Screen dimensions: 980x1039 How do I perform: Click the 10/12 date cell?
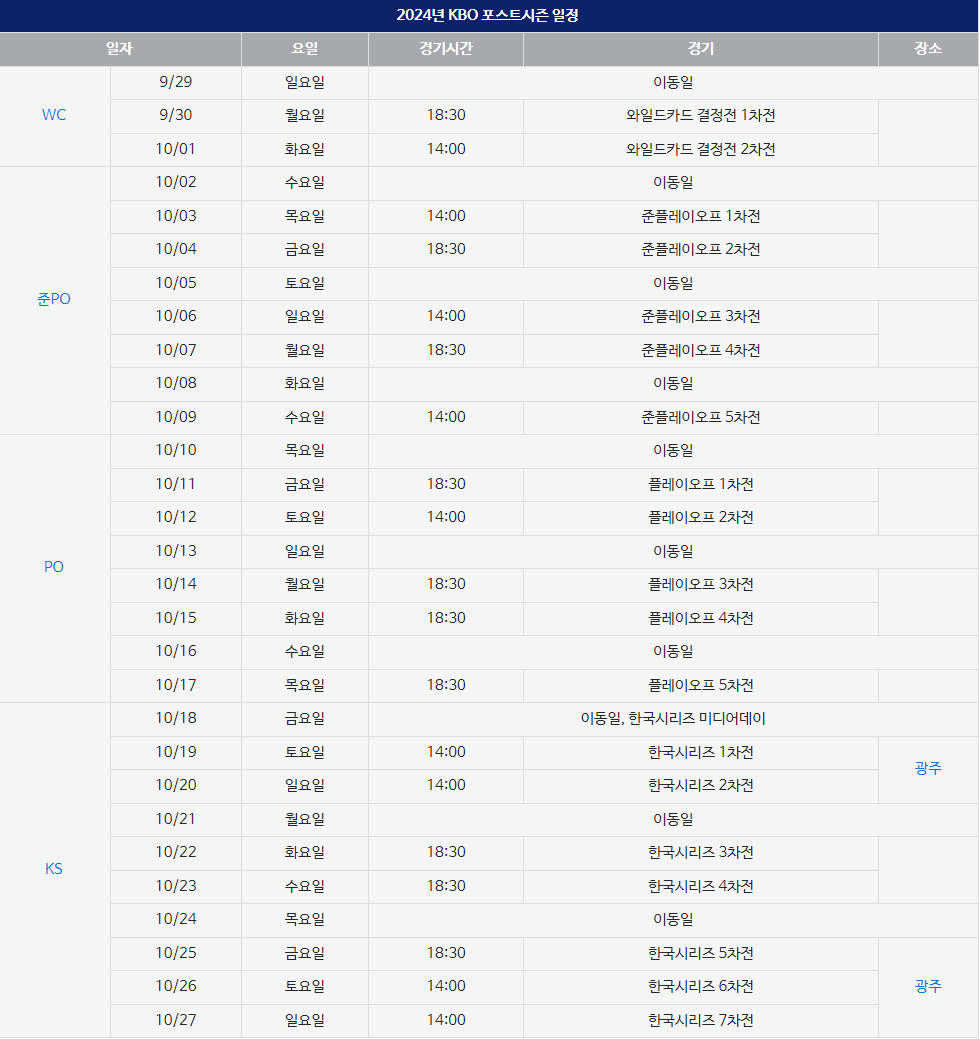pyautogui.click(x=176, y=518)
